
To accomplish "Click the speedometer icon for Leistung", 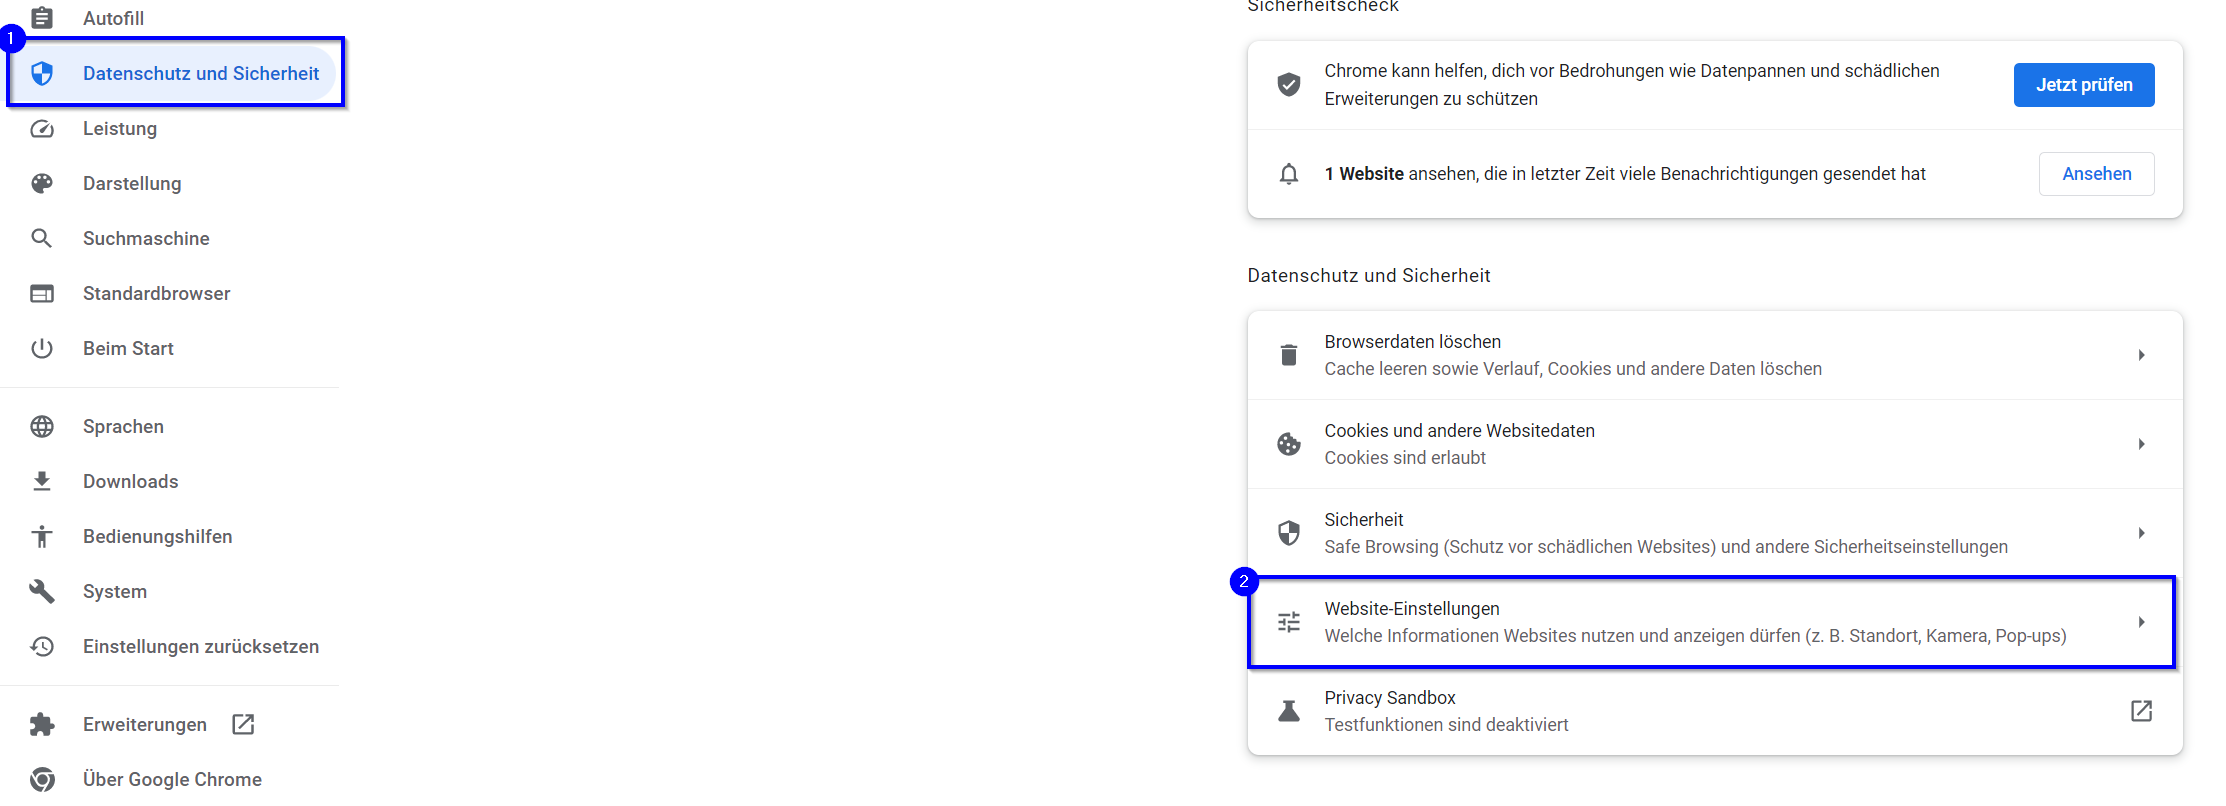I will (42, 128).
